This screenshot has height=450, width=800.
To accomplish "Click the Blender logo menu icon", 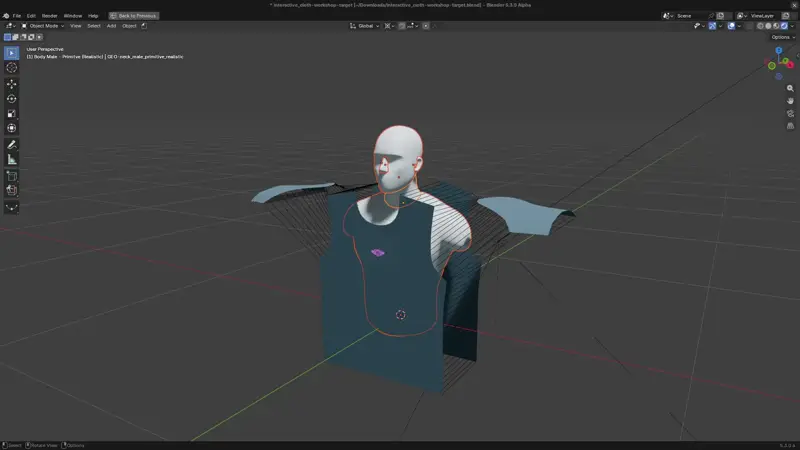I will coord(6,16).
